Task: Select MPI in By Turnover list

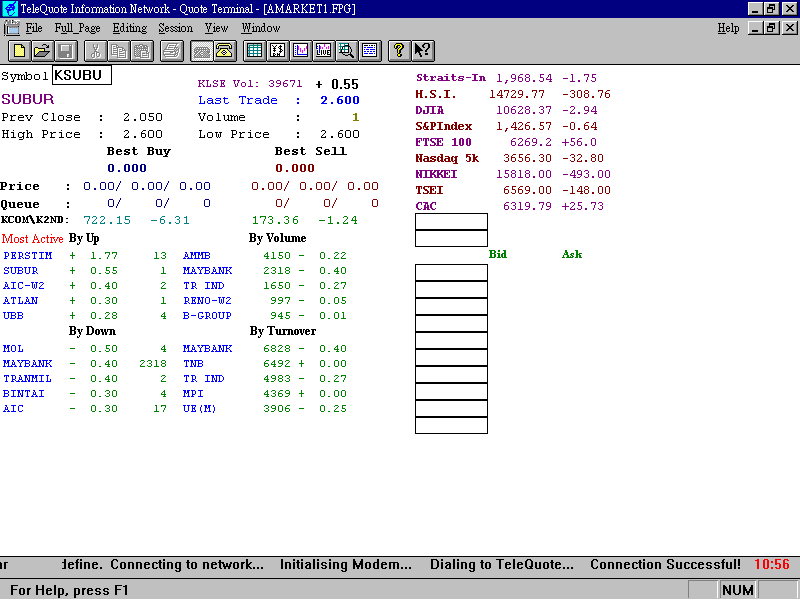Action: click(193, 394)
